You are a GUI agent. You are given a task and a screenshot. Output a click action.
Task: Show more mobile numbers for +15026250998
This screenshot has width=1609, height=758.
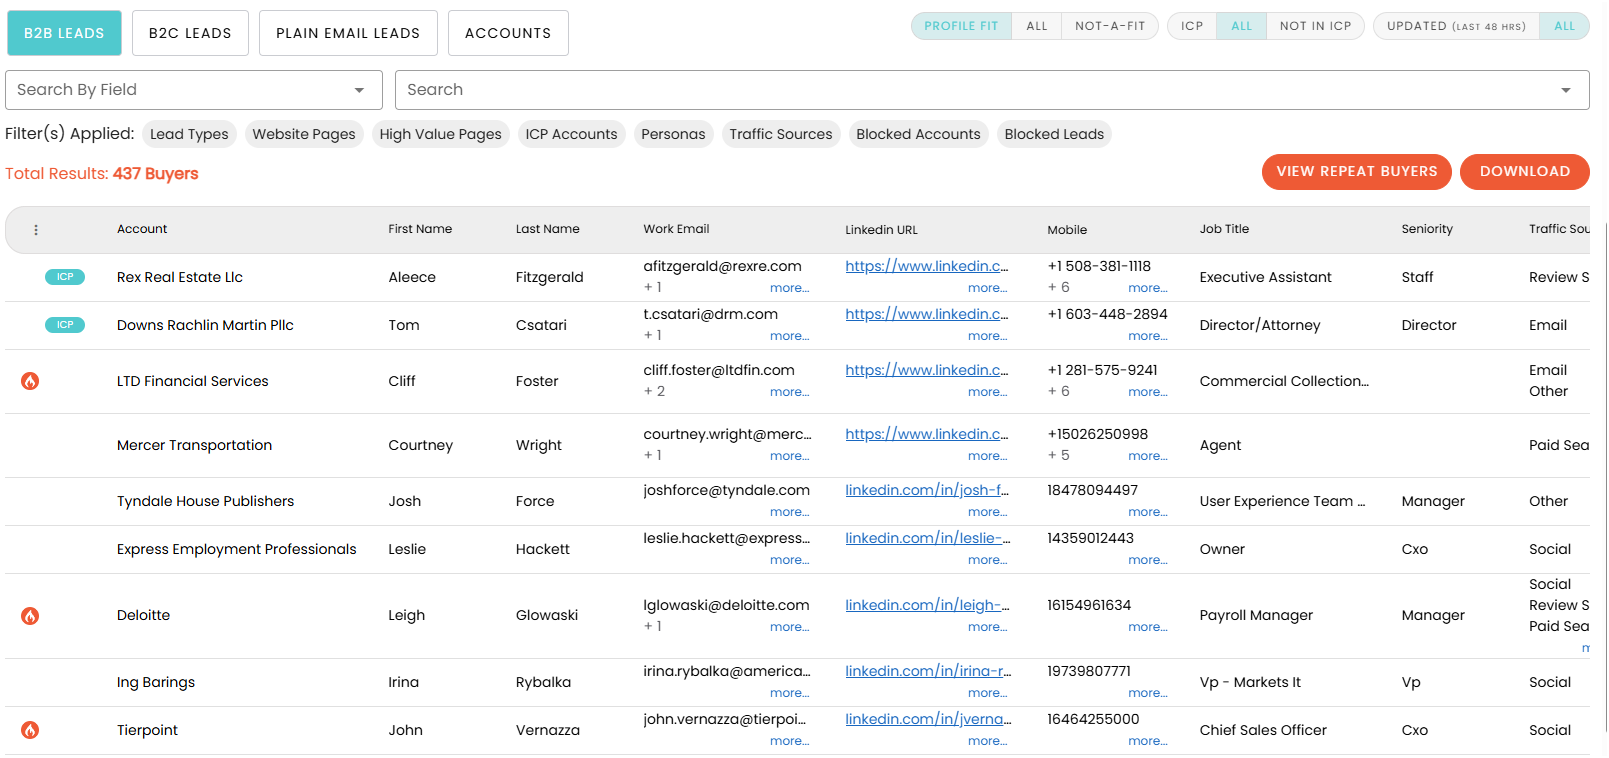click(x=1147, y=456)
